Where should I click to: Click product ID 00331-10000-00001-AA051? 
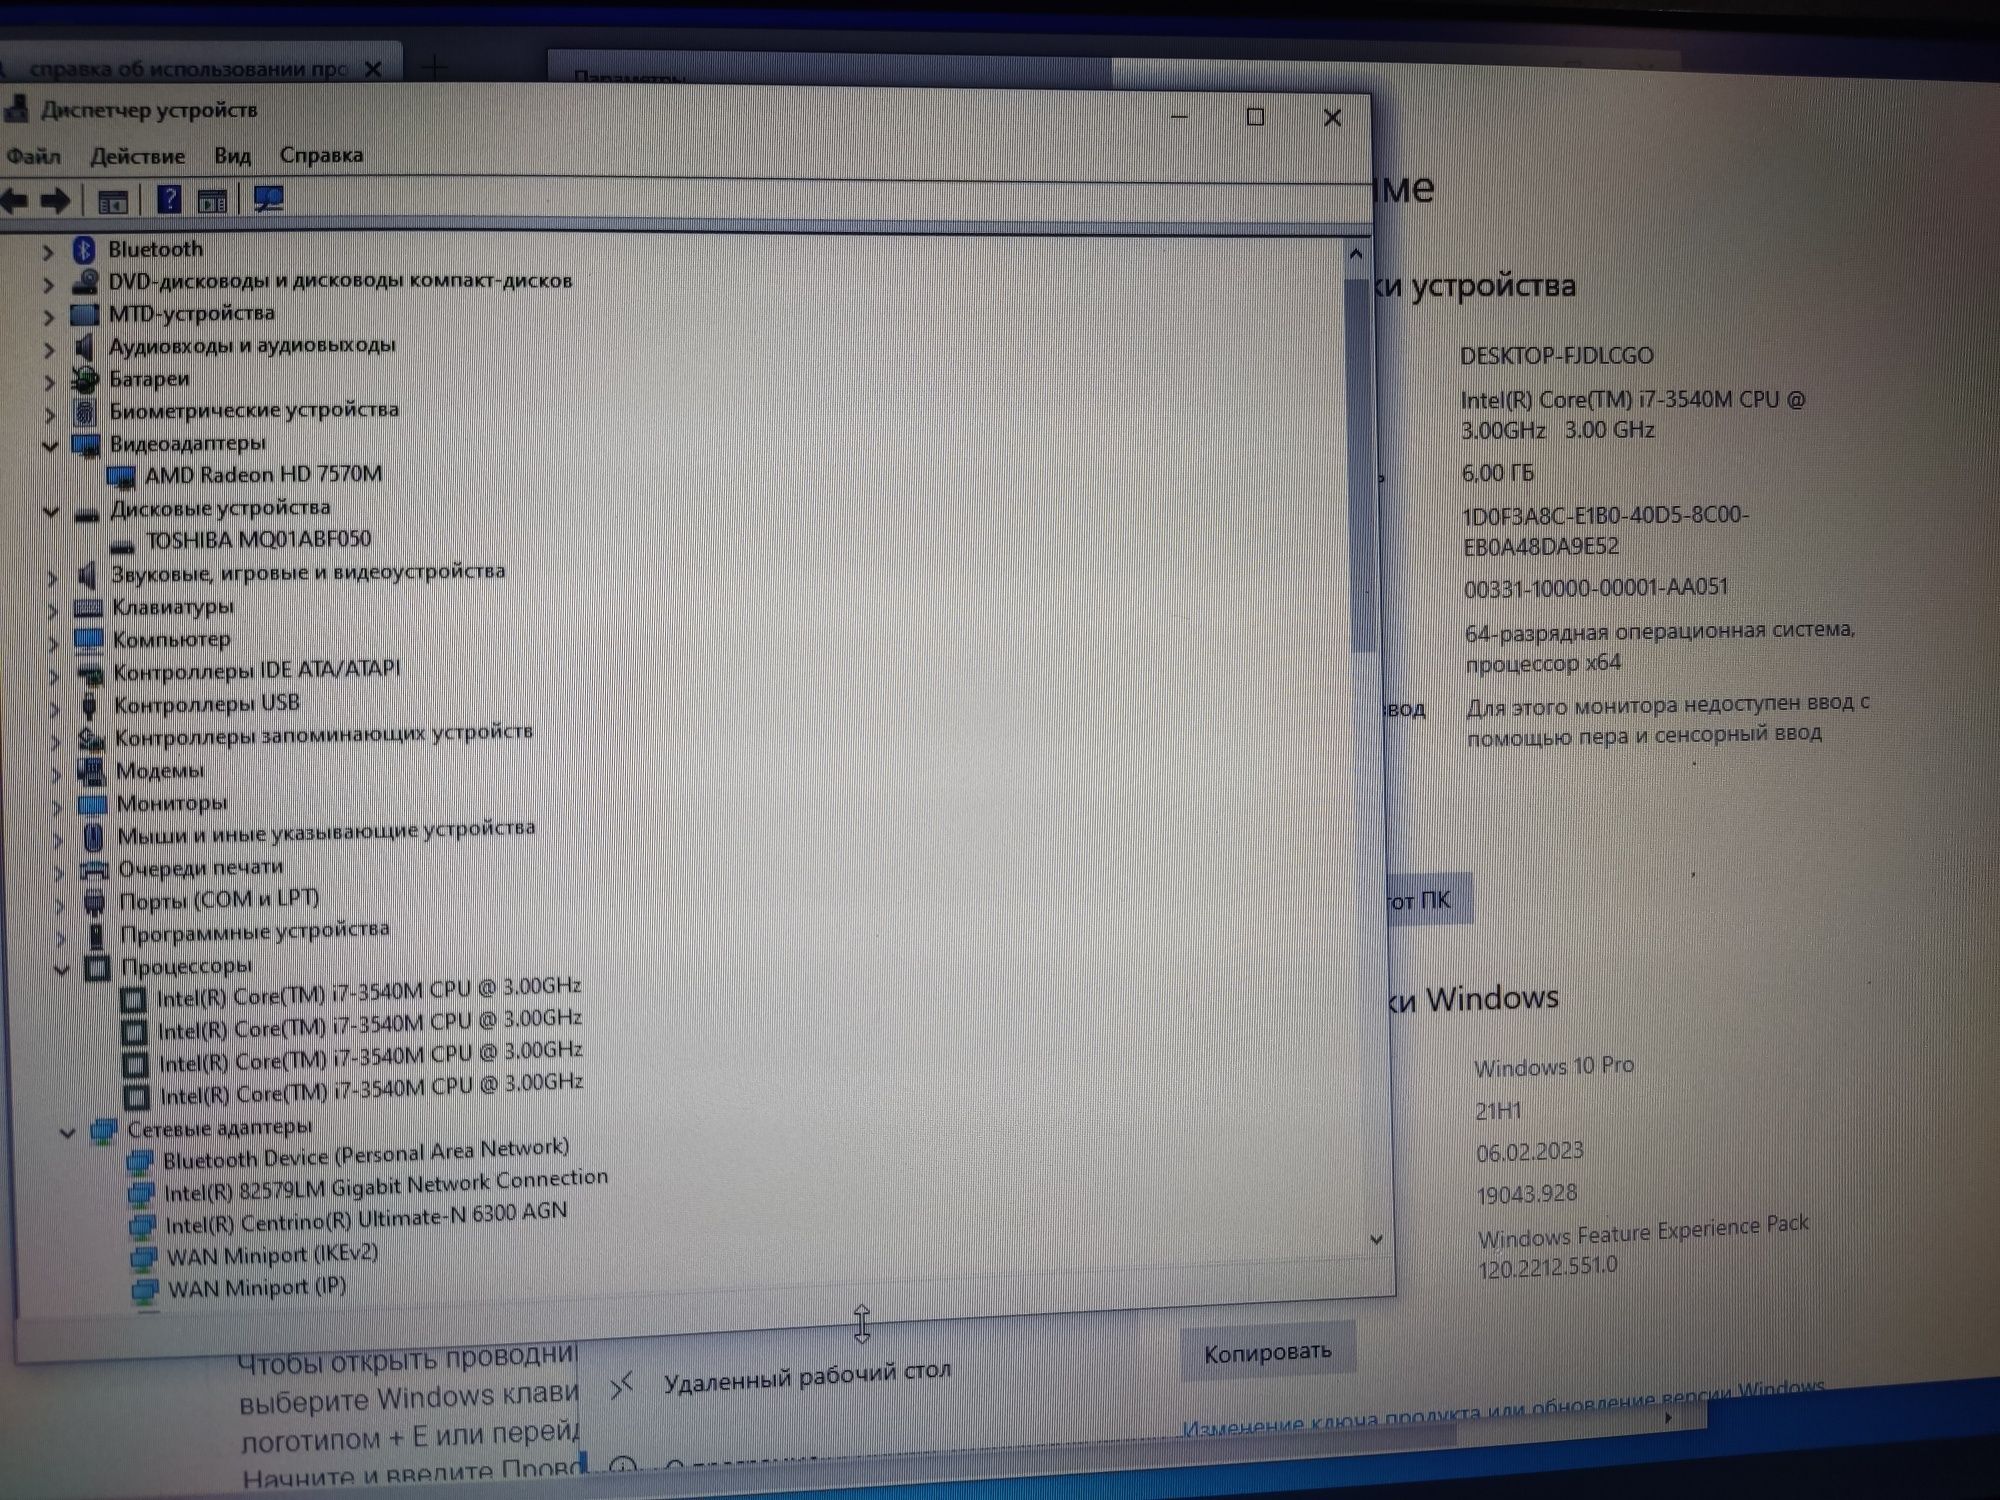(1596, 588)
